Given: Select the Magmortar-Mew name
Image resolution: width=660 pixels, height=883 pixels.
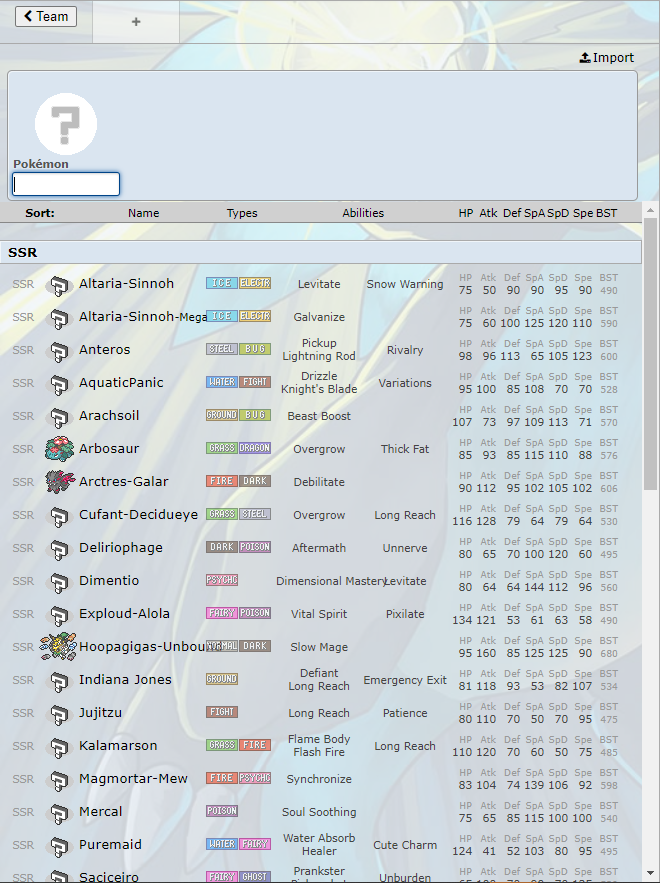Looking at the screenshot, I should [x=133, y=778].
